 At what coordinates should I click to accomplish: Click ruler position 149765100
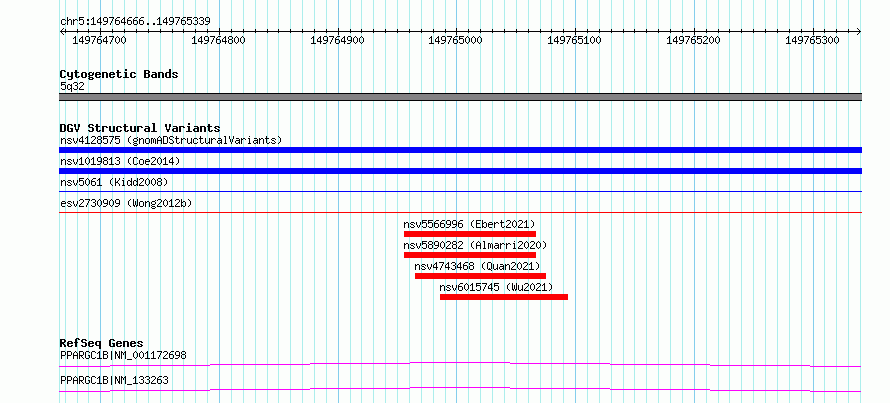(574, 40)
